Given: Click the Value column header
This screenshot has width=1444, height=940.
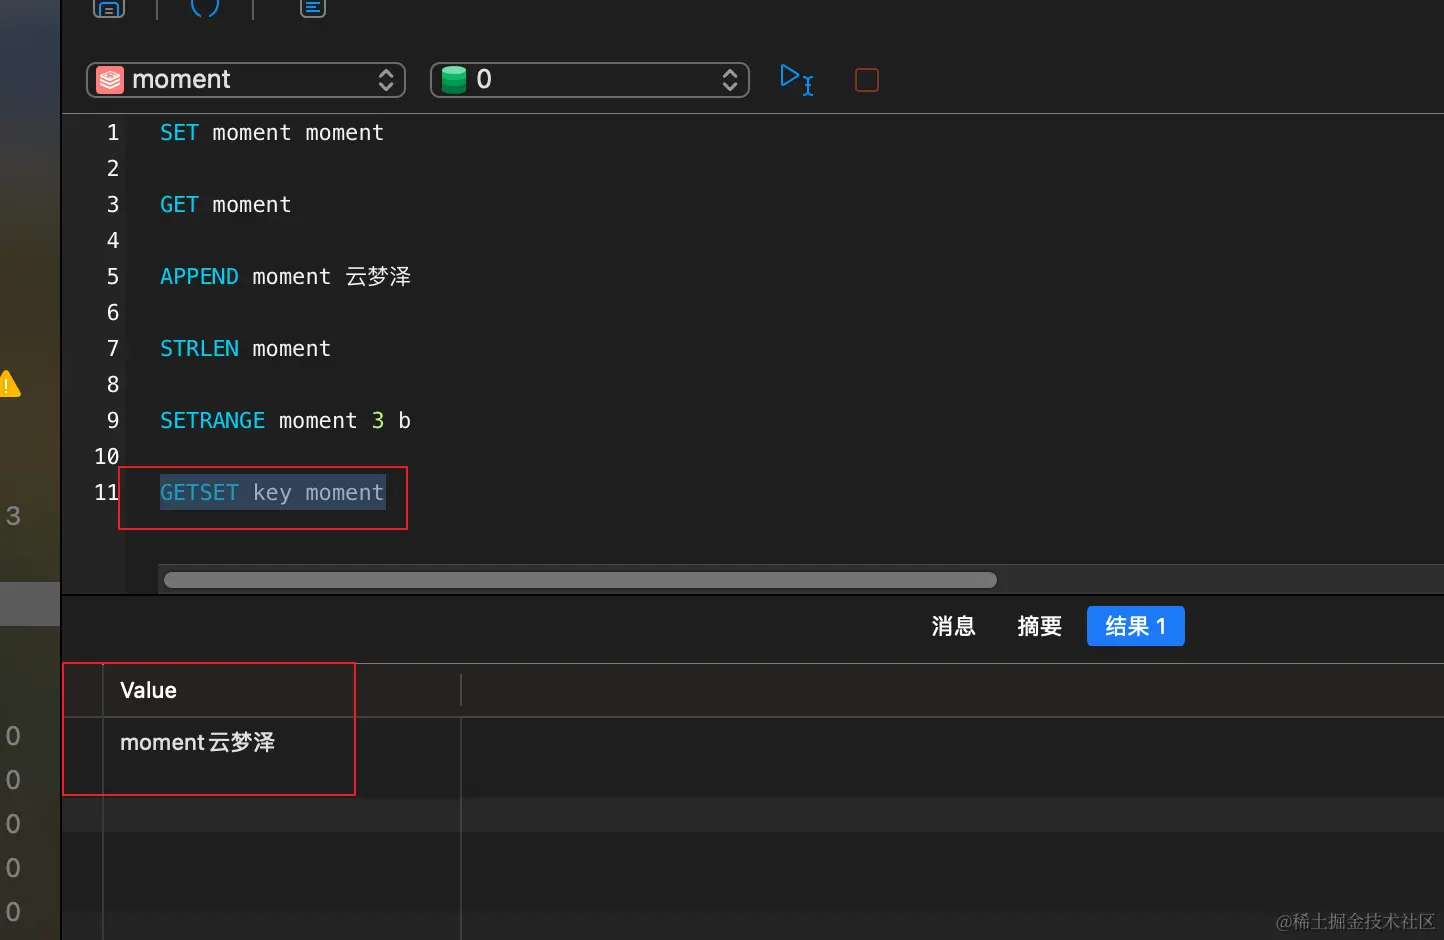Looking at the screenshot, I should (x=281, y=690).
